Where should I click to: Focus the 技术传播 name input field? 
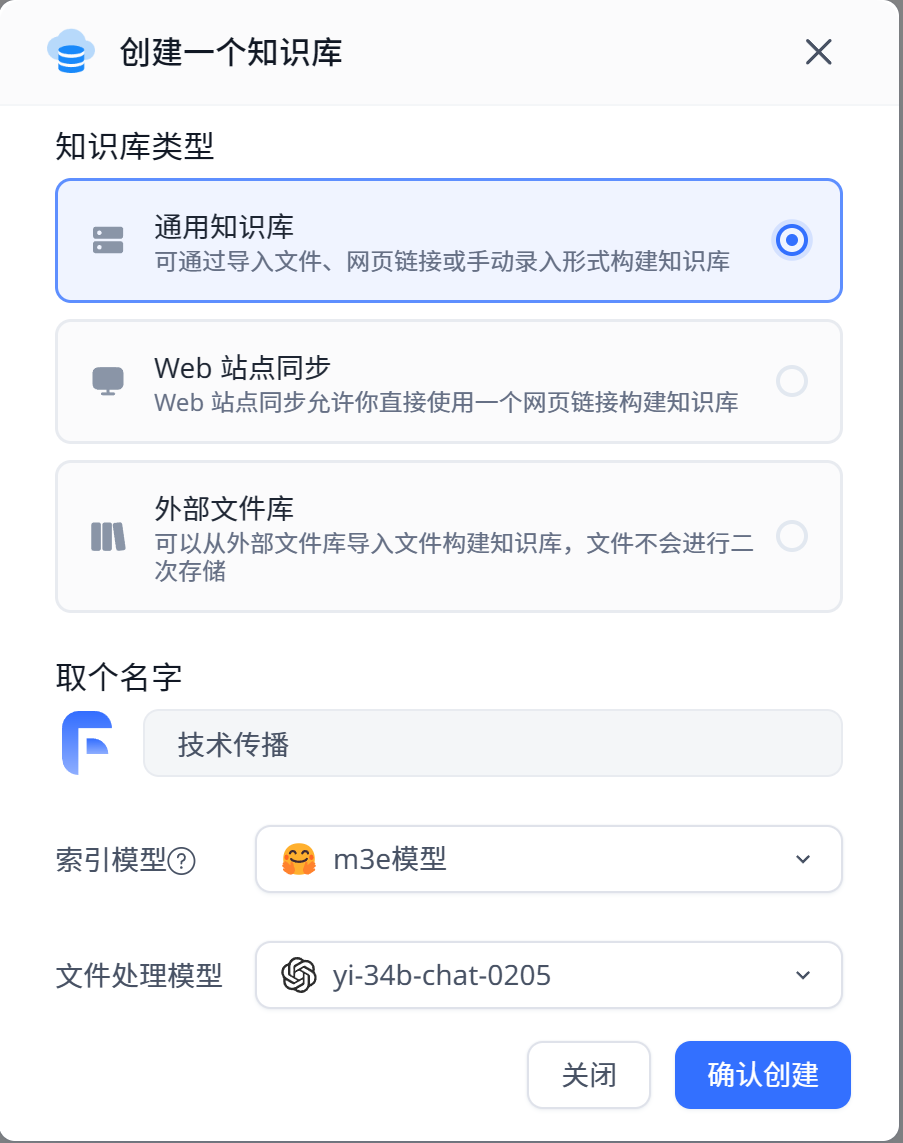pyautogui.click(x=492, y=743)
